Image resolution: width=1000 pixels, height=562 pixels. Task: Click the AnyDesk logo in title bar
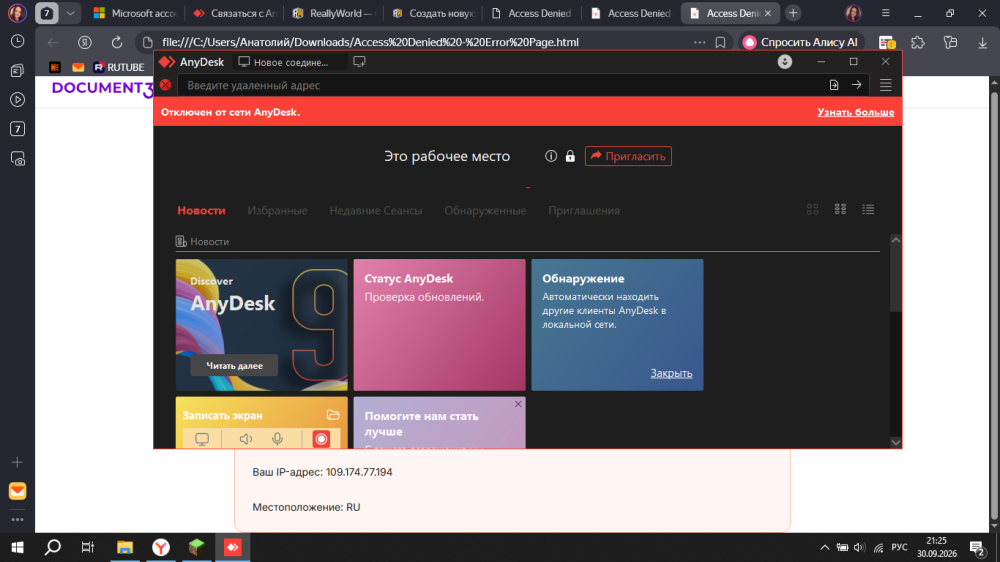pos(167,62)
